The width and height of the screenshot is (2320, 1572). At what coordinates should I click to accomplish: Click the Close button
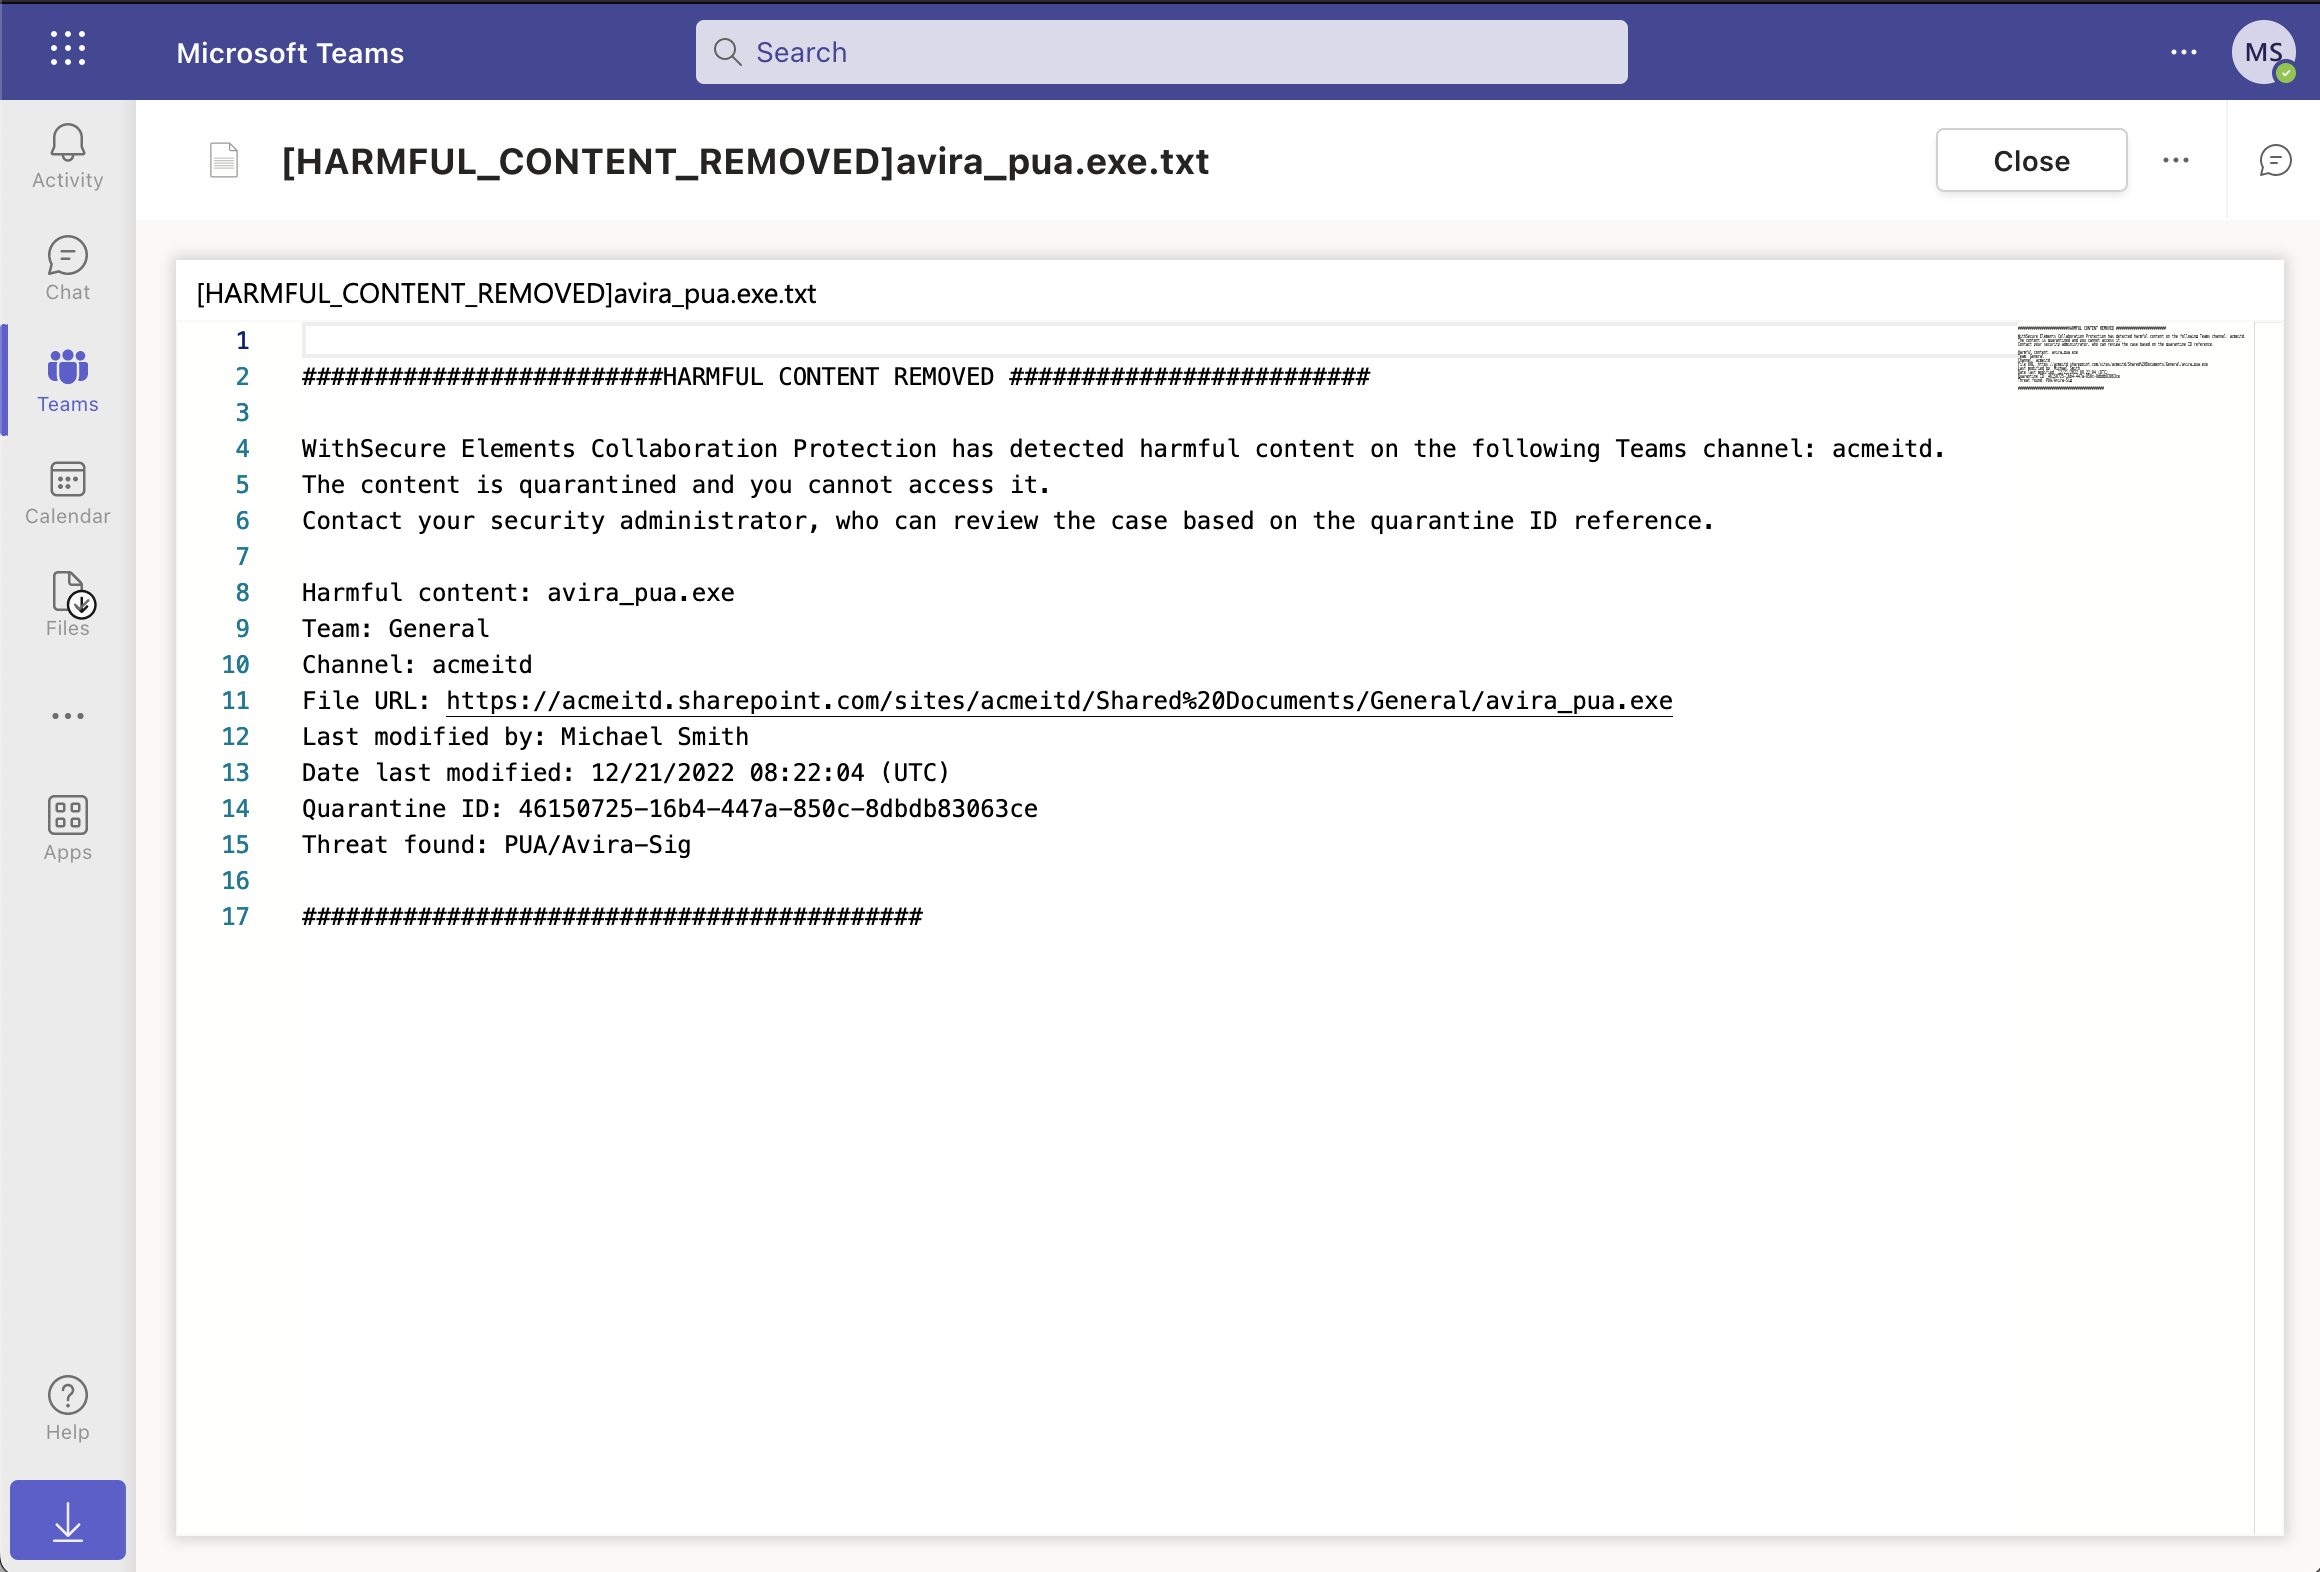point(2031,160)
